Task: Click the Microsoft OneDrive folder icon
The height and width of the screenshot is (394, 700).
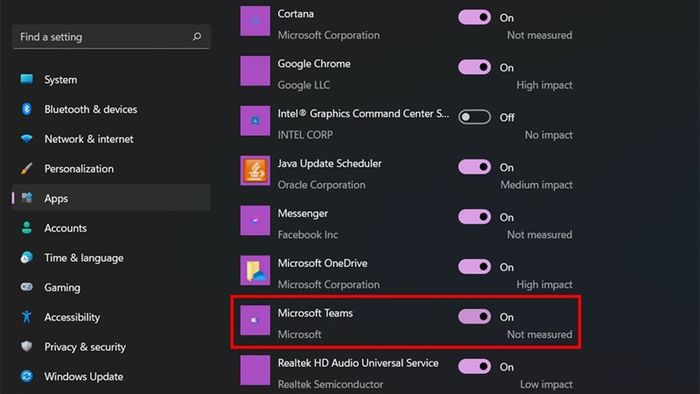Action: [x=255, y=270]
